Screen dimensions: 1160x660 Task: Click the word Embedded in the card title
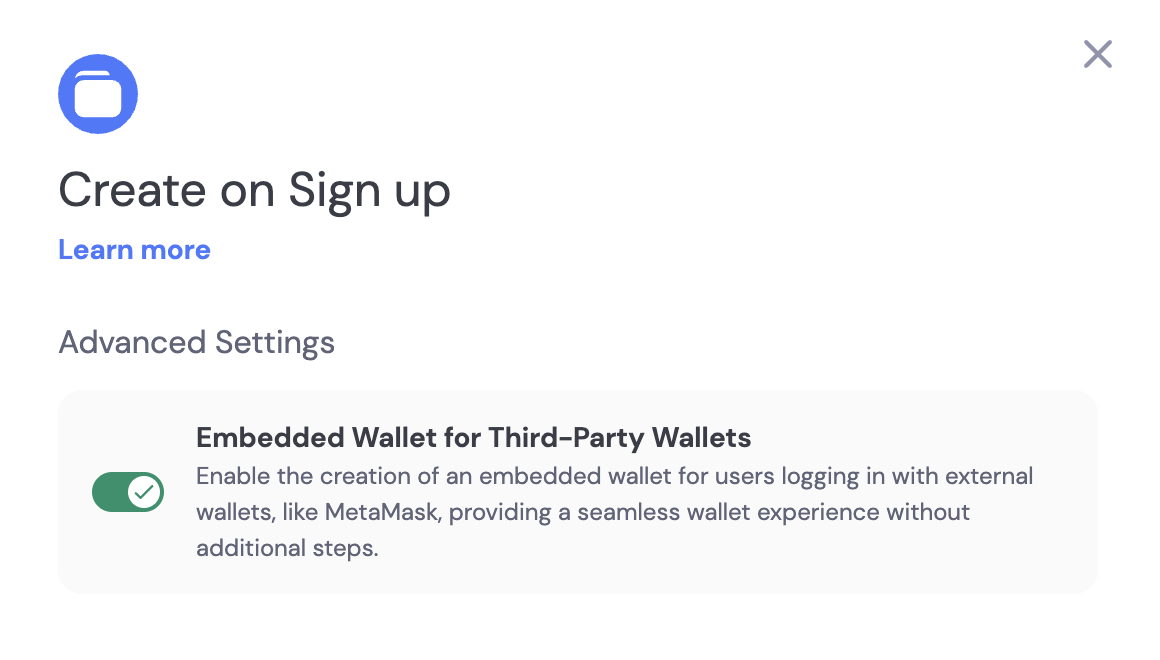coord(270,438)
